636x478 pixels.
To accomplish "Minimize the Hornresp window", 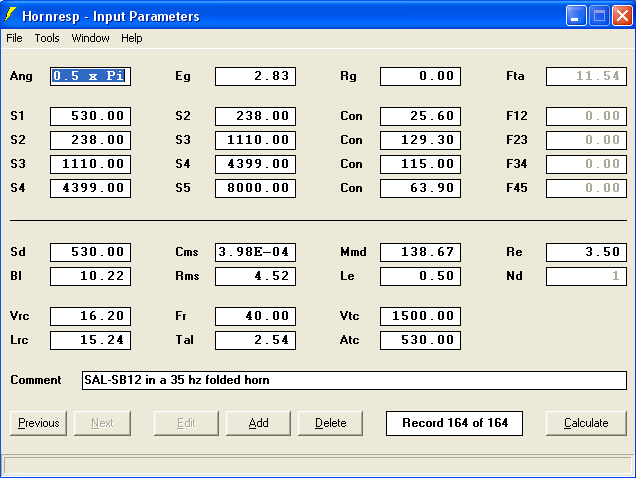I will tap(576, 16).
